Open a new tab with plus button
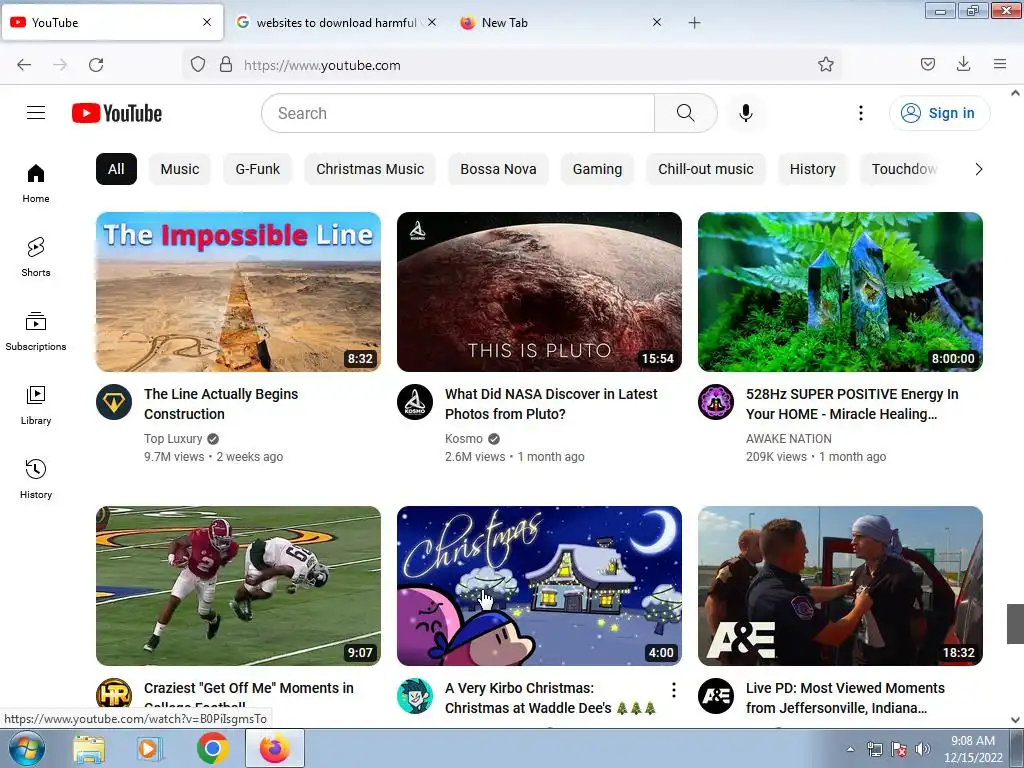Viewport: 1024px width, 768px height. click(695, 23)
